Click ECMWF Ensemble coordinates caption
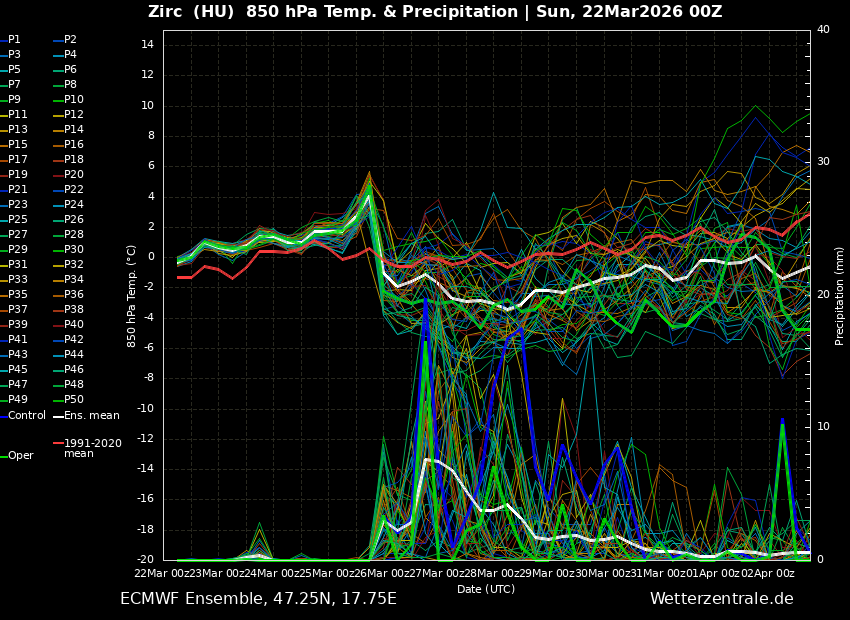Viewport: 850px width, 620px height. point(258,599)
